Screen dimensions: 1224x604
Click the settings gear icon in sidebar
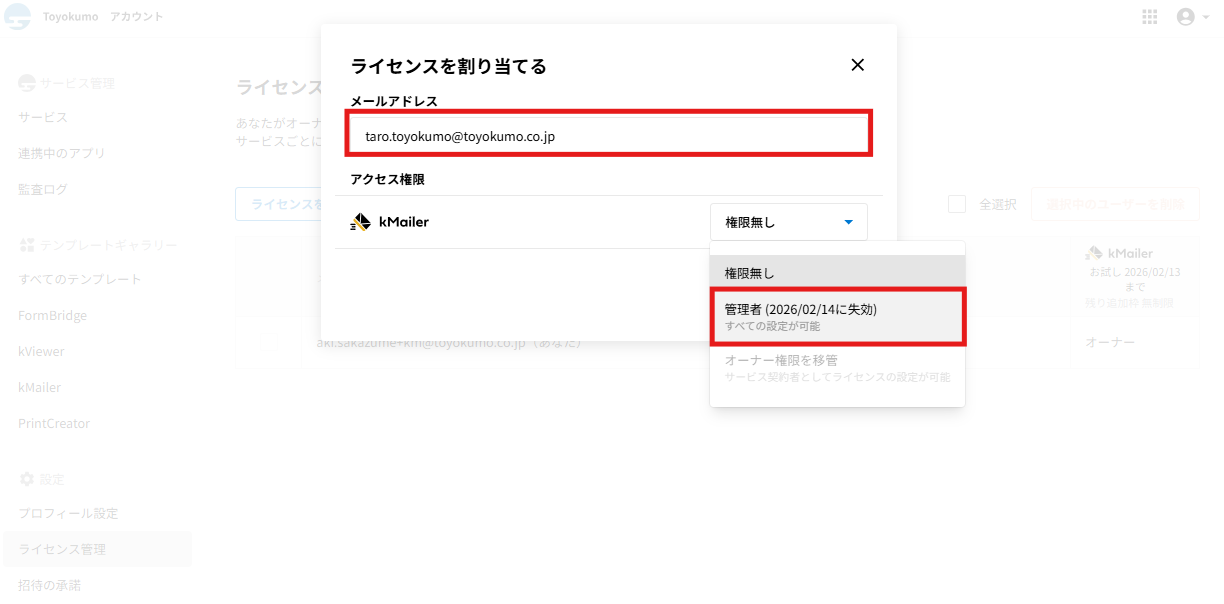[27, 479]
